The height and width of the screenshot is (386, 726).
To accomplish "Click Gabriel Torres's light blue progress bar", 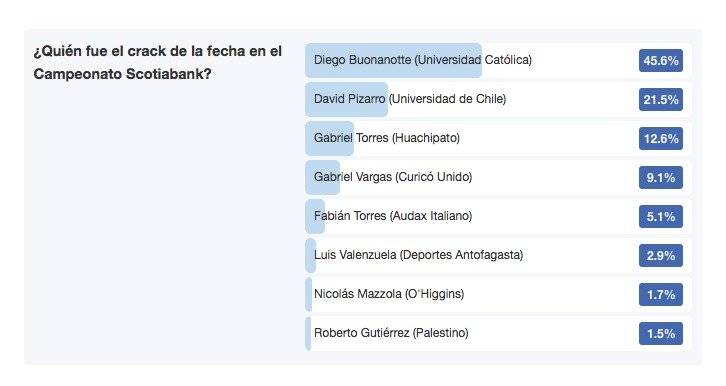I will [329, 138].
